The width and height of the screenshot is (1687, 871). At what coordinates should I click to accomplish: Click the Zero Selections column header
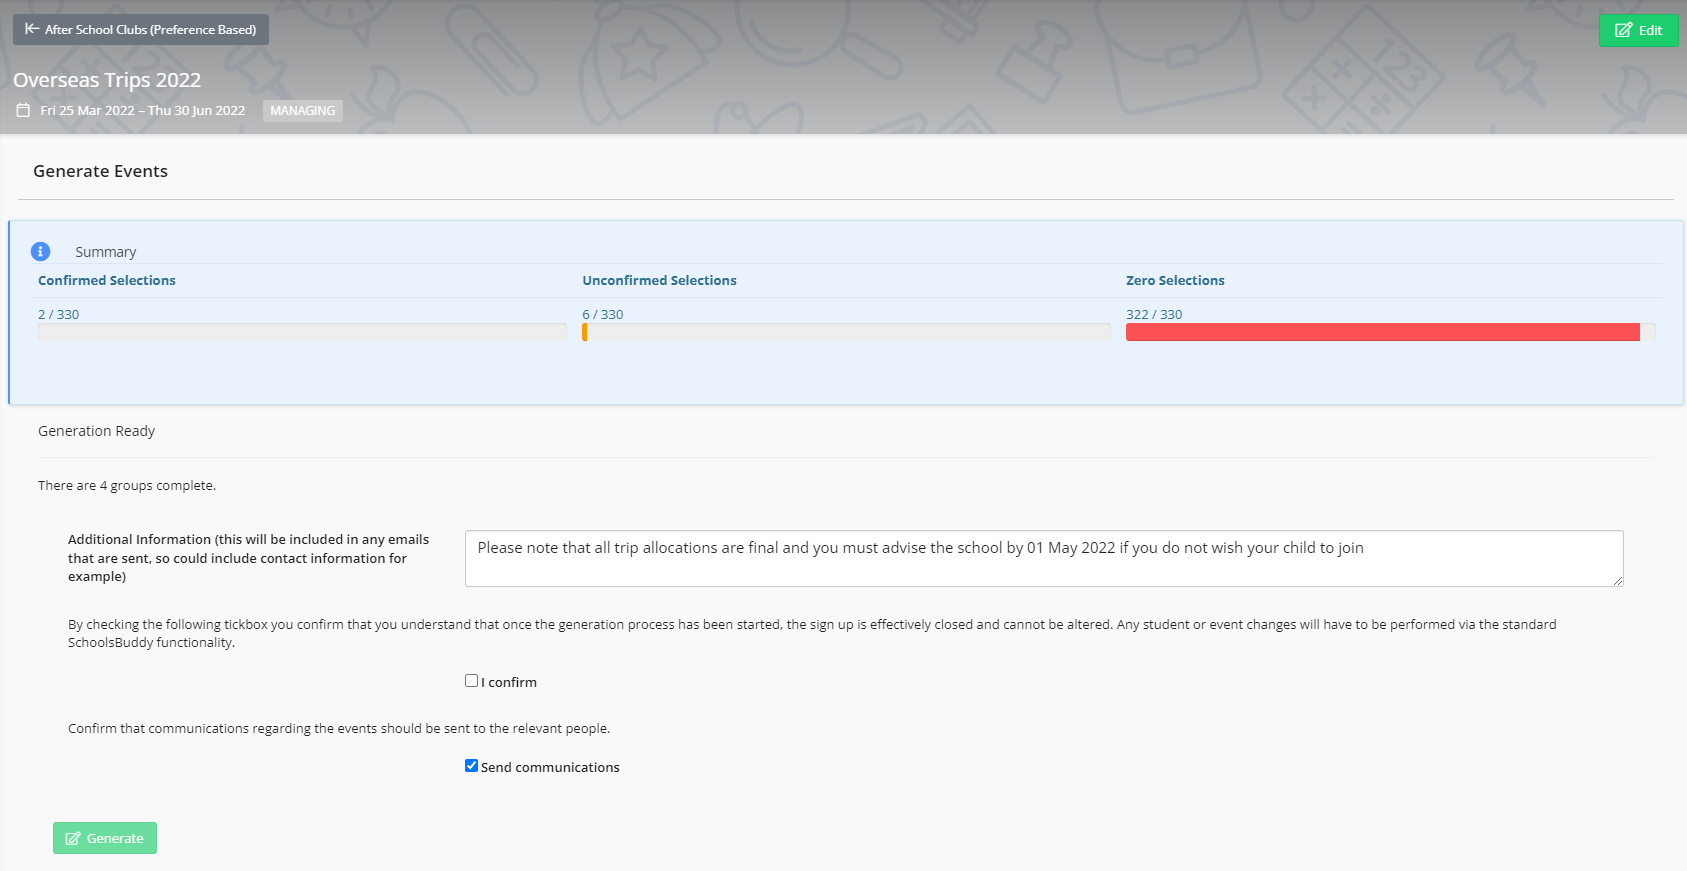coord(1175,281)
